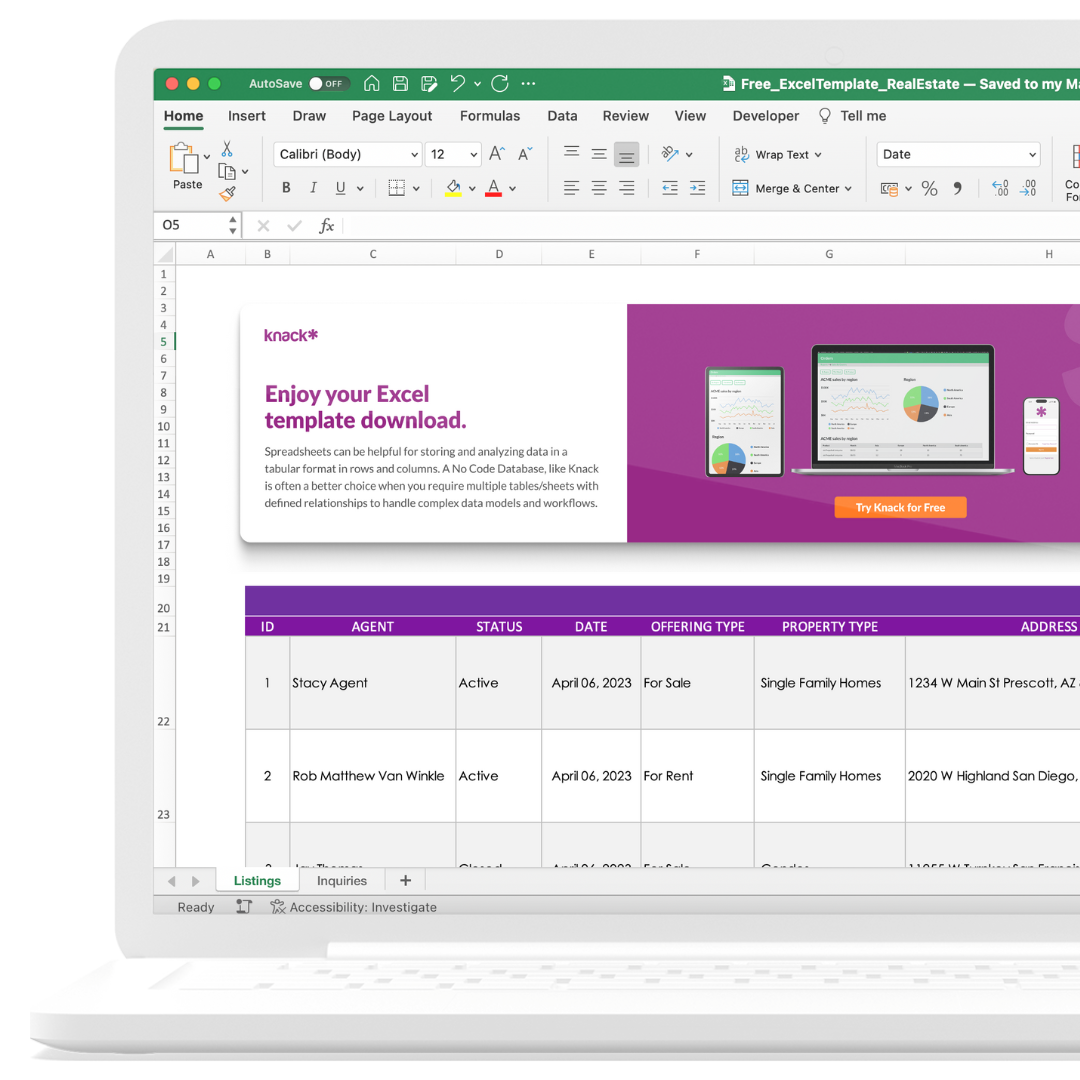
Task: Select the Italic formatting icon
Action: 312,188
